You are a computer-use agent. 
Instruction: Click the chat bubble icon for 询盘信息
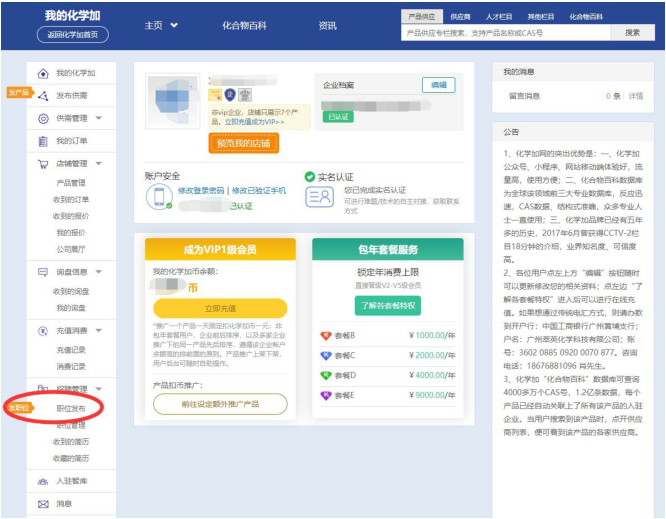click(x=43, y=272)
